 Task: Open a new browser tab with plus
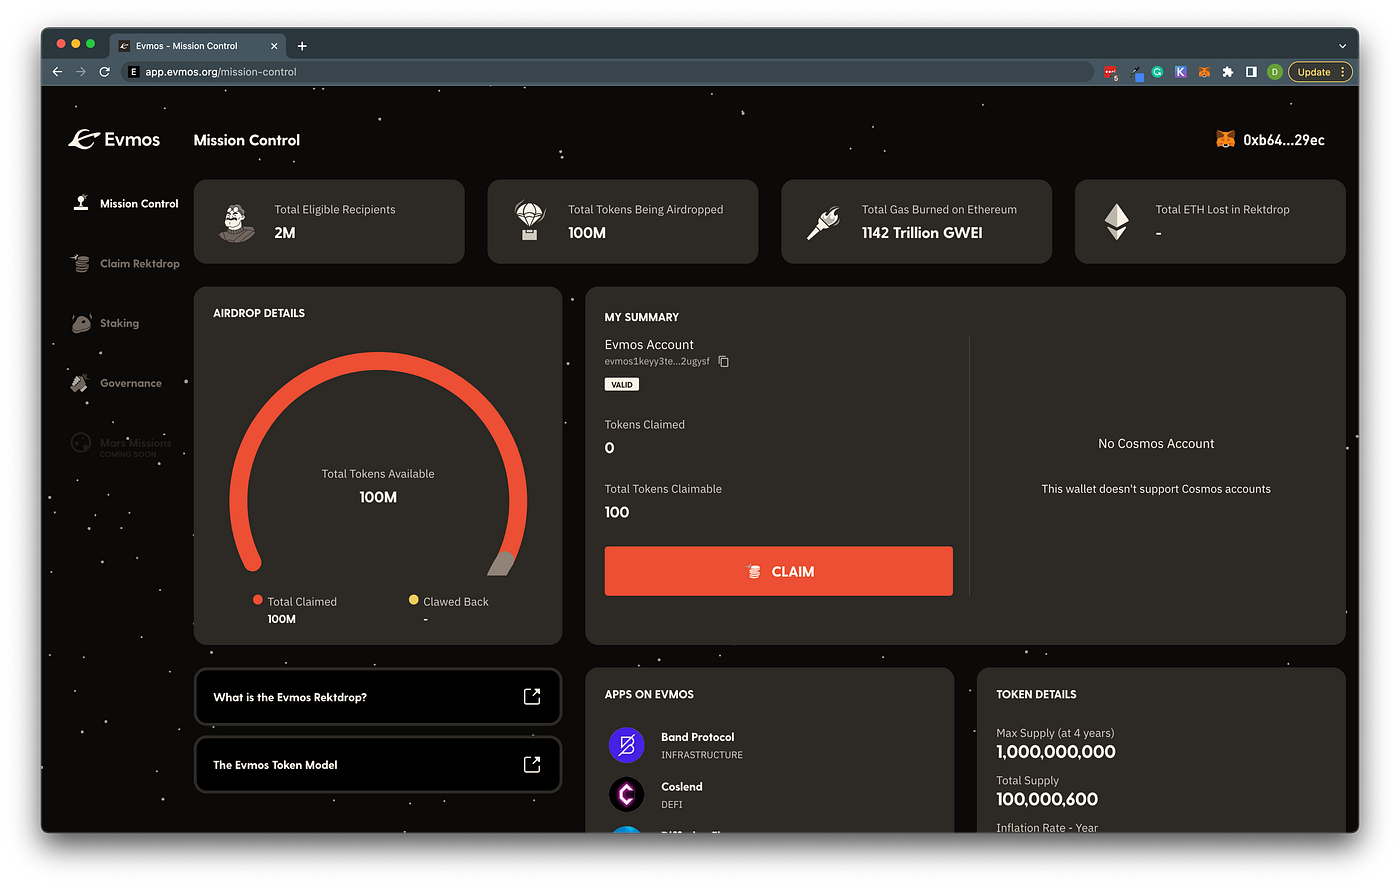[x=302, y=46]
